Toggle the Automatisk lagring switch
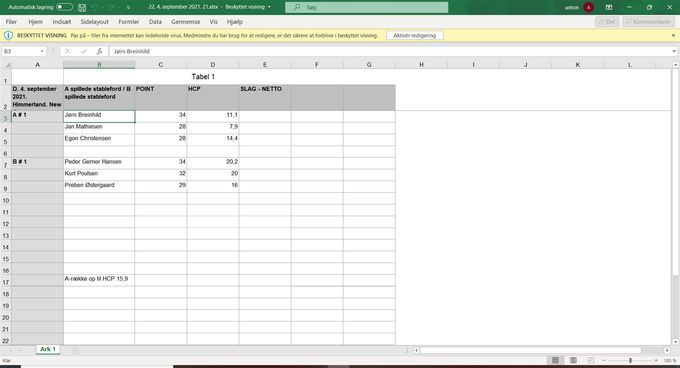The width and height of the screenshot is (680, 368). [x=64, y=7]
